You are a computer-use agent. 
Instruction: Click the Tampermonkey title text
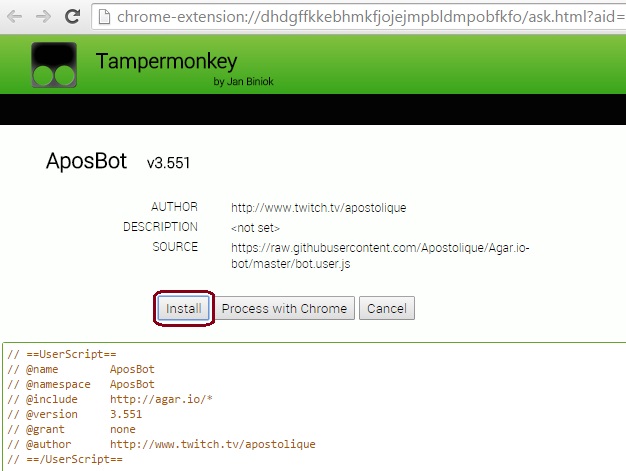166,61
